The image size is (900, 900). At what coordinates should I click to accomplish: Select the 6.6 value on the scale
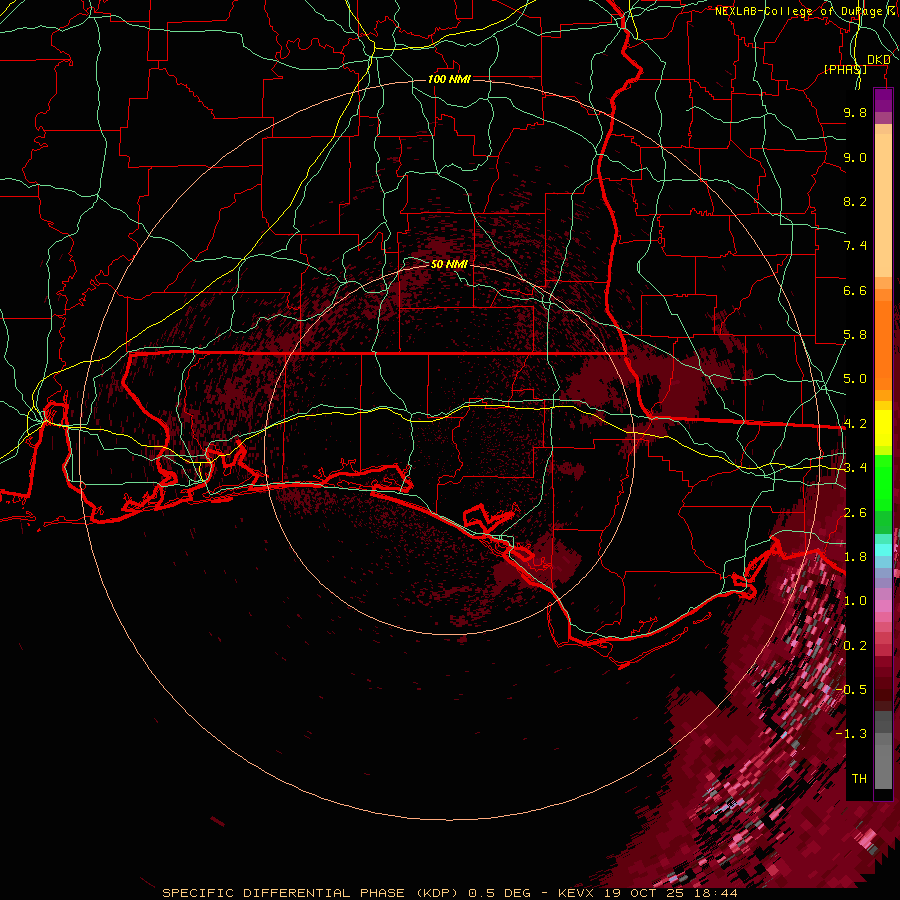point(855,290)
